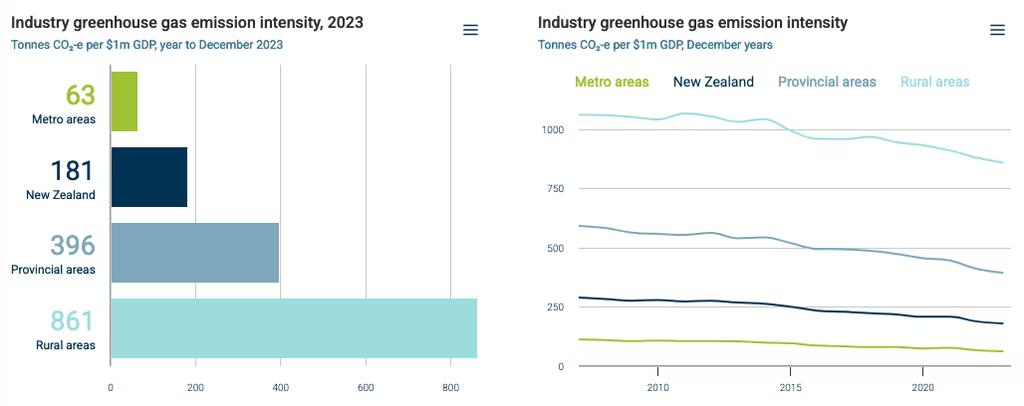Open the hamburger menu on the line chart

(997, 30)
